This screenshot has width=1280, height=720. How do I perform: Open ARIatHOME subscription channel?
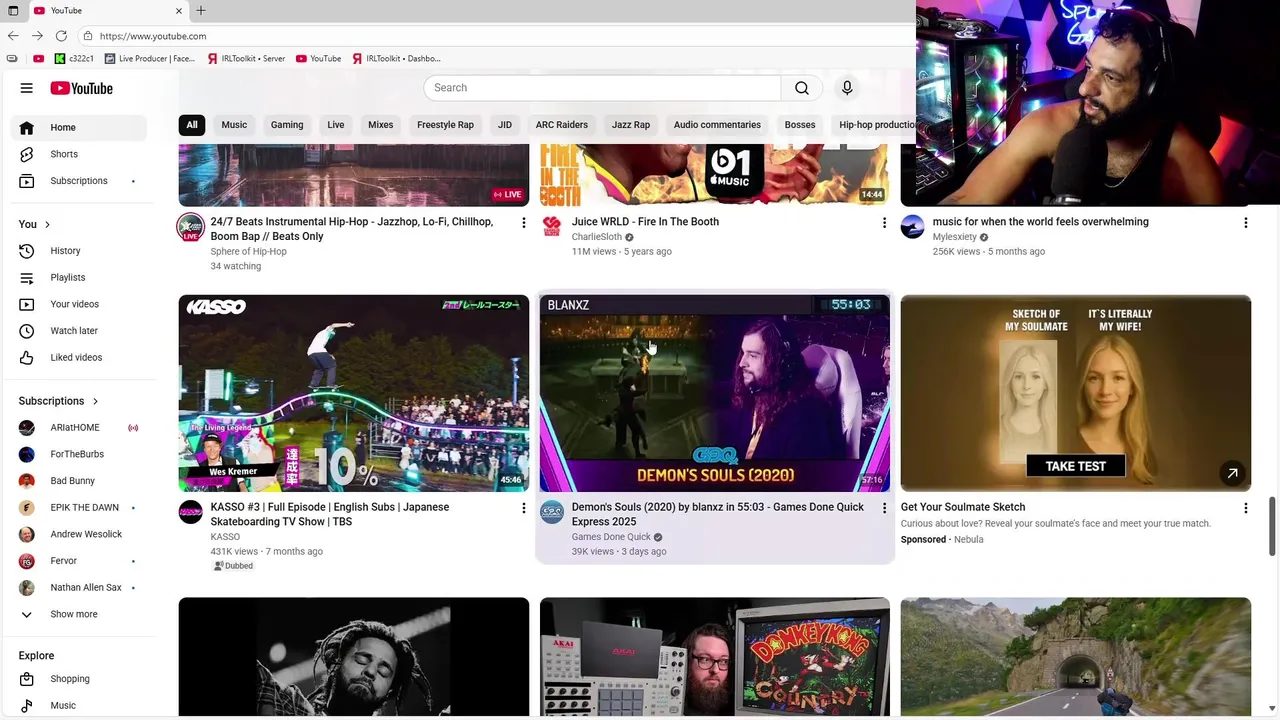click(79, 428)
